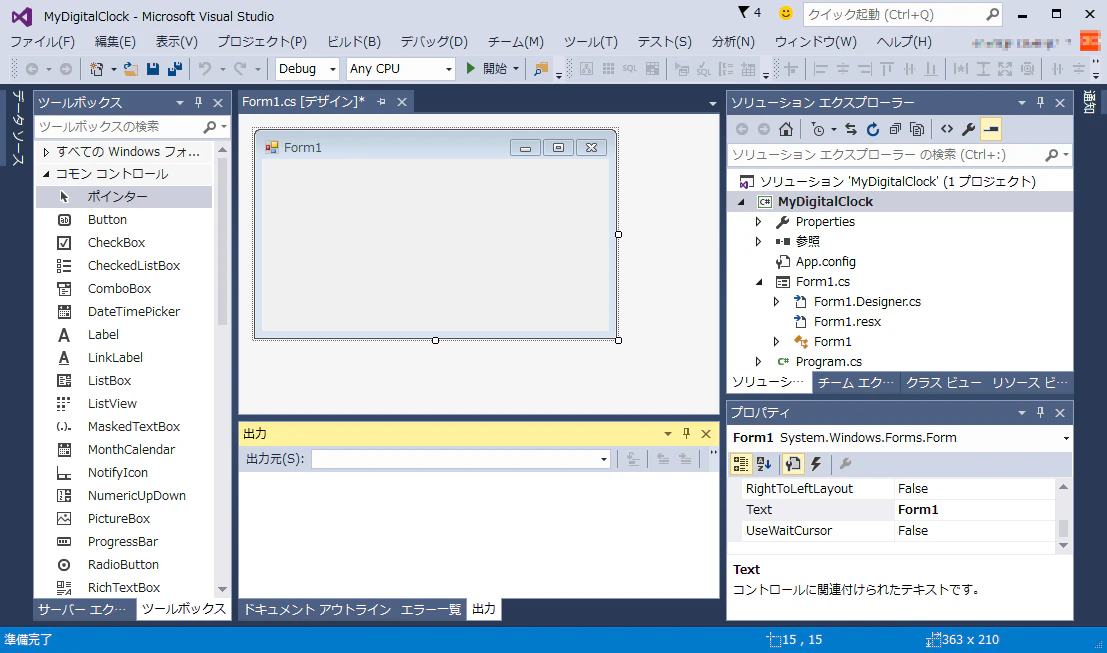The image size is (1107, 653).
Task: Click the Show All Files icon
Action: point(917,129)
